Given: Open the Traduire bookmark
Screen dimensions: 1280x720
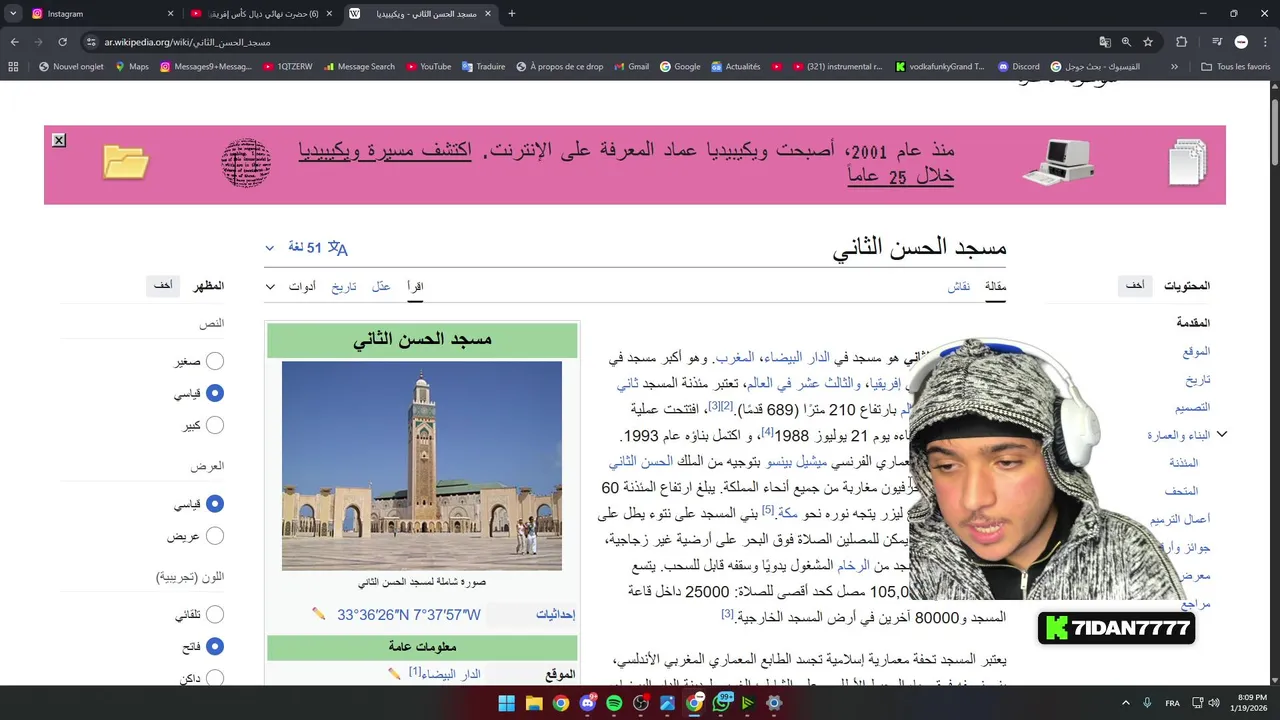Looking at the screenshot, I should click(x=483, y=67).
